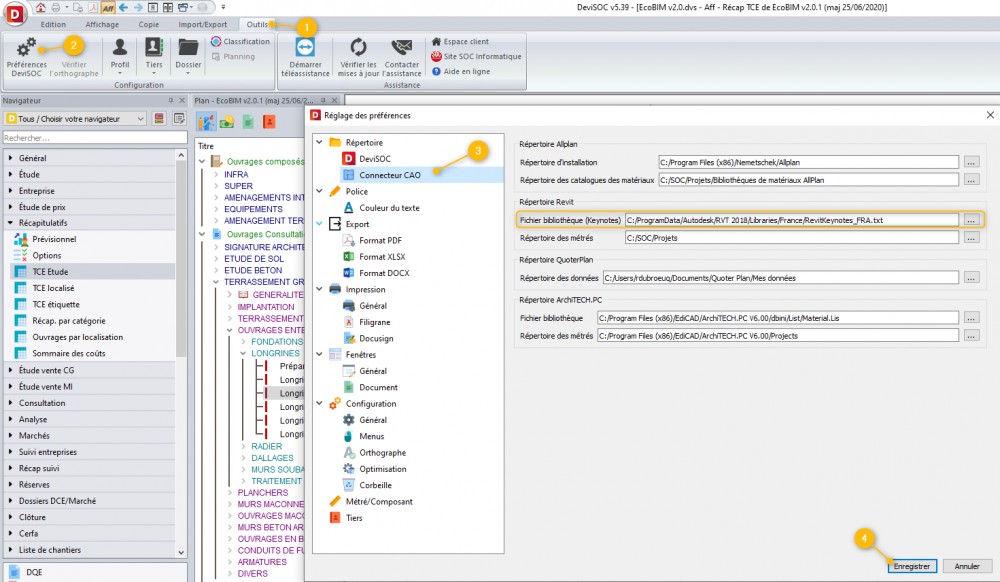Select Métré/Composant preferences item
Screen dimensions: 1000x582
tap(379, 502)
